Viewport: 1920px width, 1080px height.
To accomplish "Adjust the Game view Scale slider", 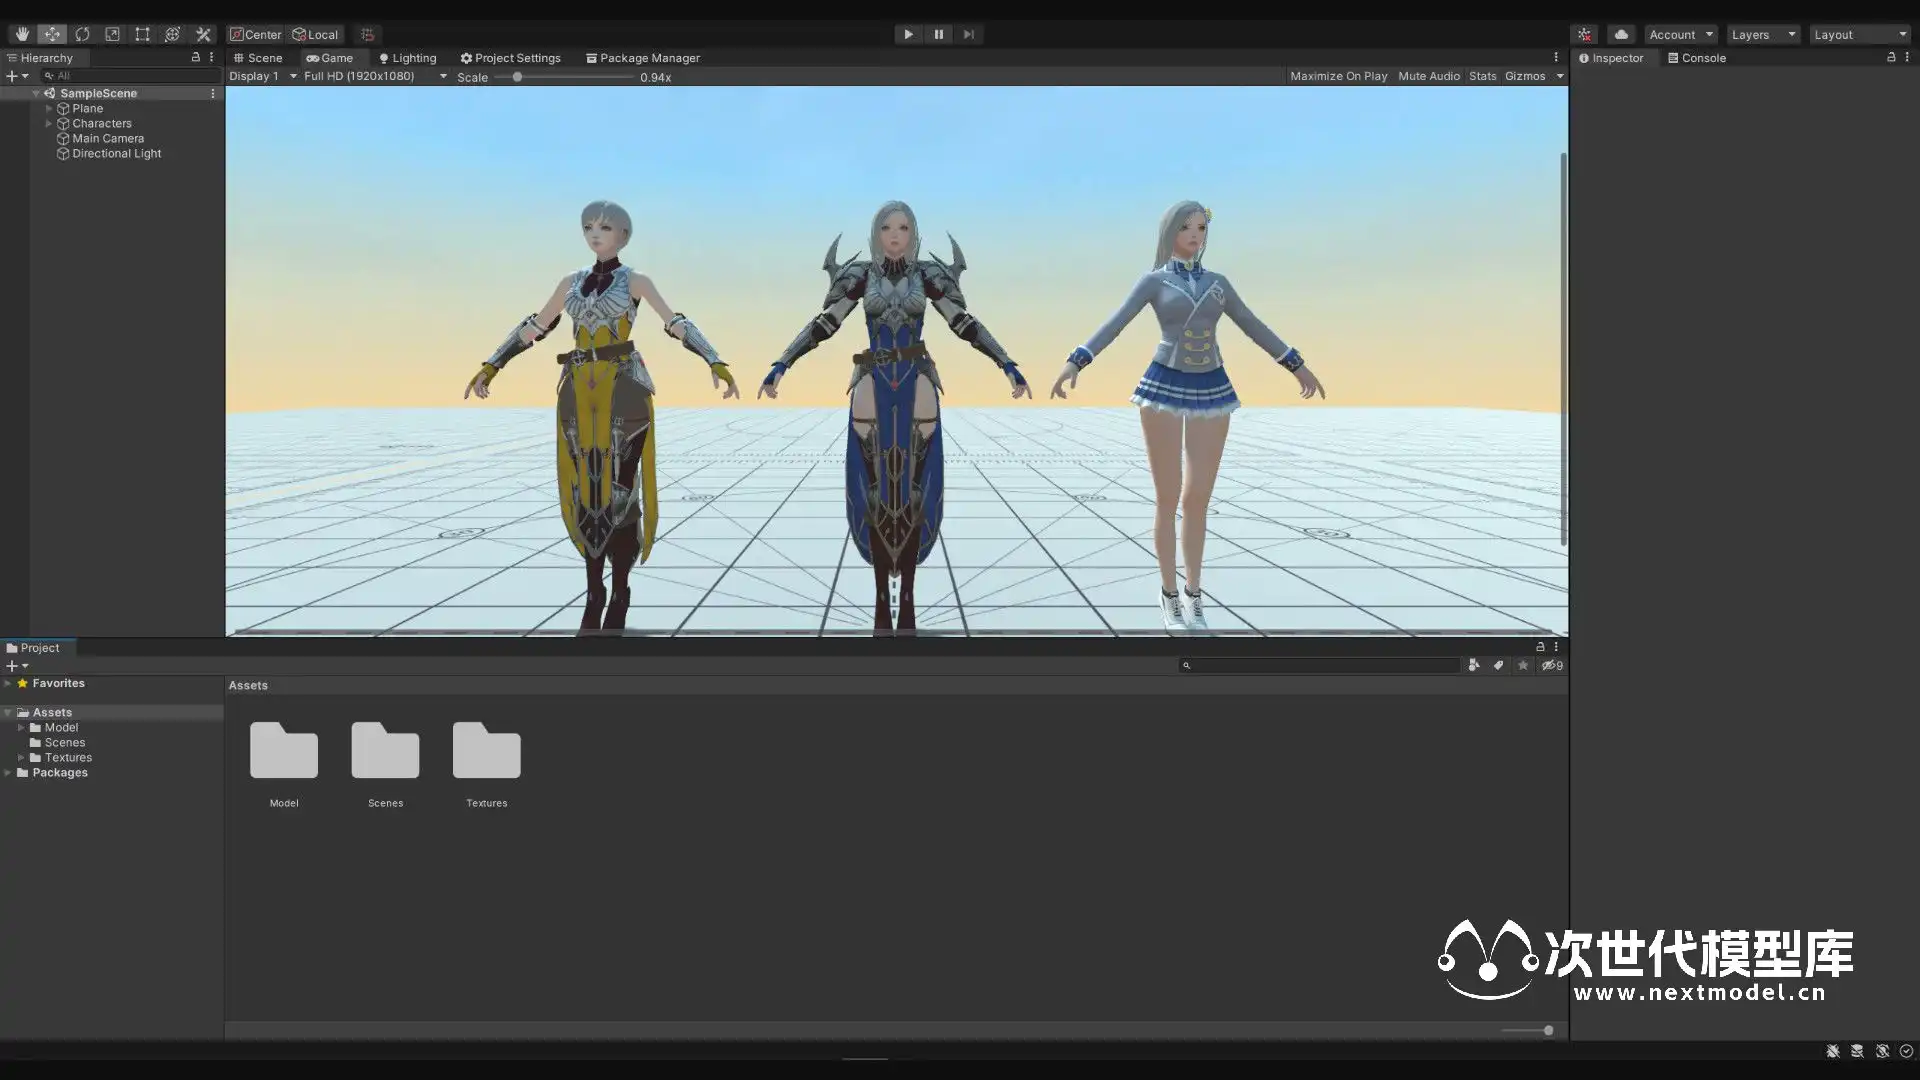I will click(x=517, y=77).
